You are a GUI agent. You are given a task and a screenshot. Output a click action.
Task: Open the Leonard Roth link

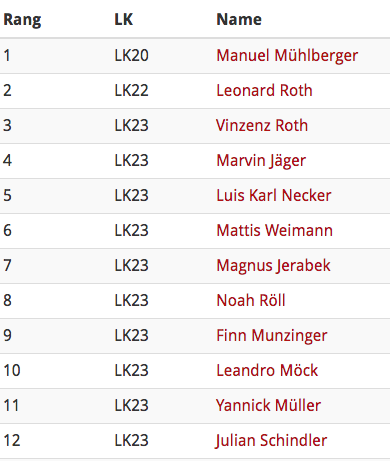pyautogui.click(x=264, y=90)
